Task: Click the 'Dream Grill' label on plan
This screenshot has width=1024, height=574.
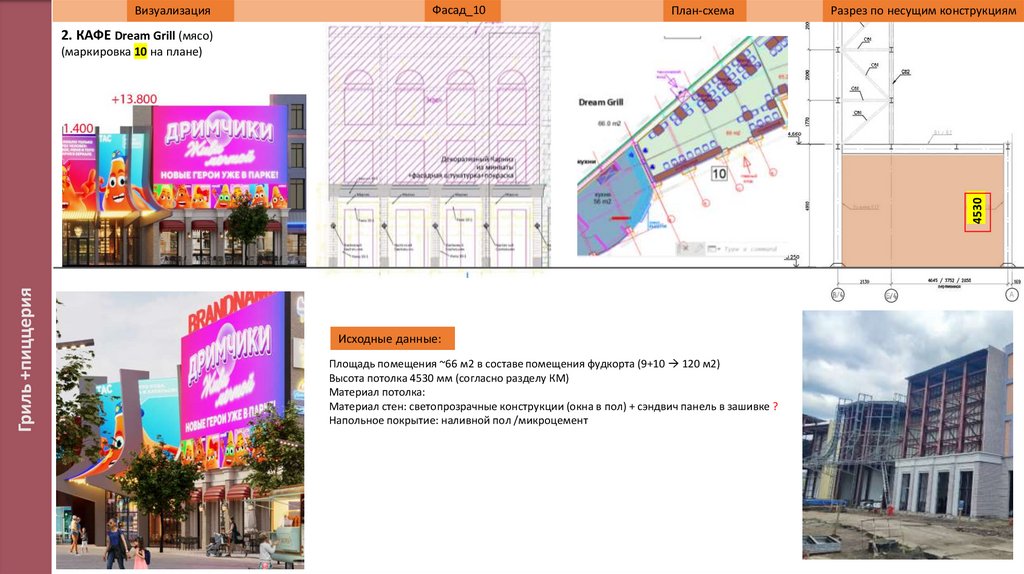Action: point(601,102)
